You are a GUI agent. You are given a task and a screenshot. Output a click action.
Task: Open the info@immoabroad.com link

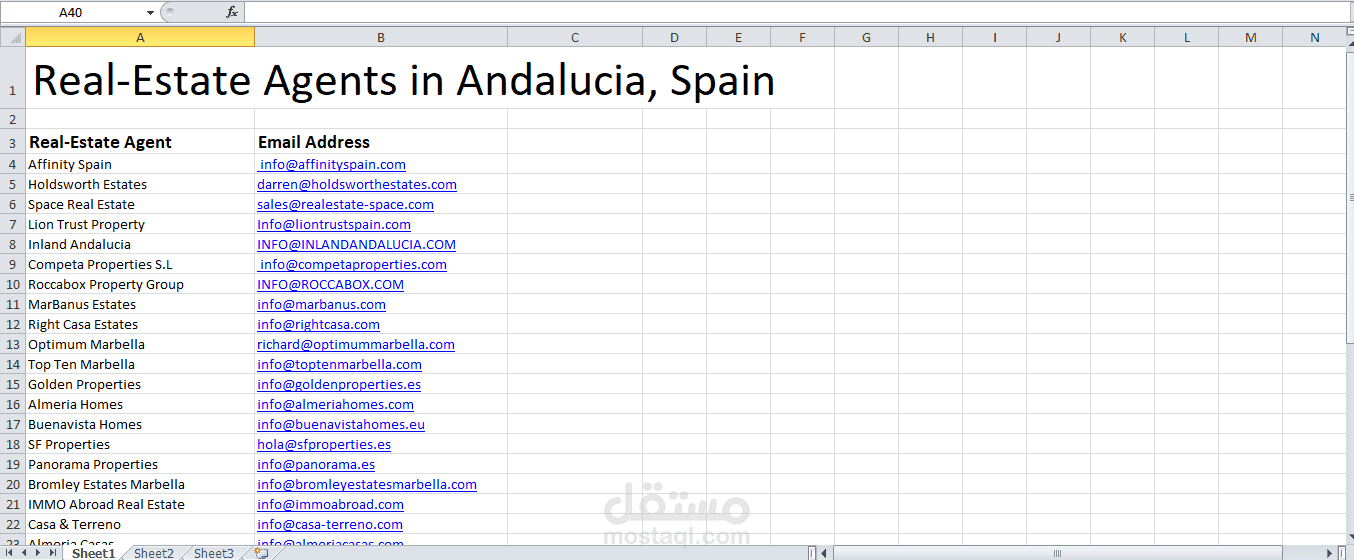tap(330, 504)
